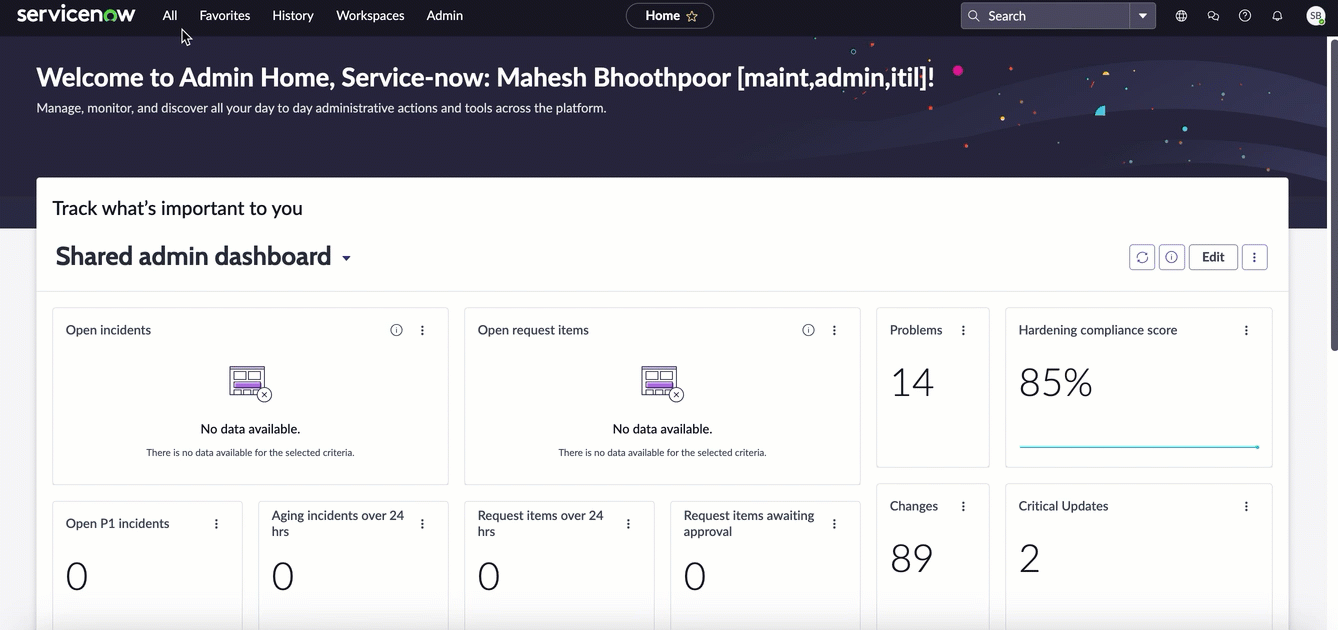Click the Aging incidents over 24 hrs value
The width and height of the screenshot is (1338, 630).
[x=283, y=576]
